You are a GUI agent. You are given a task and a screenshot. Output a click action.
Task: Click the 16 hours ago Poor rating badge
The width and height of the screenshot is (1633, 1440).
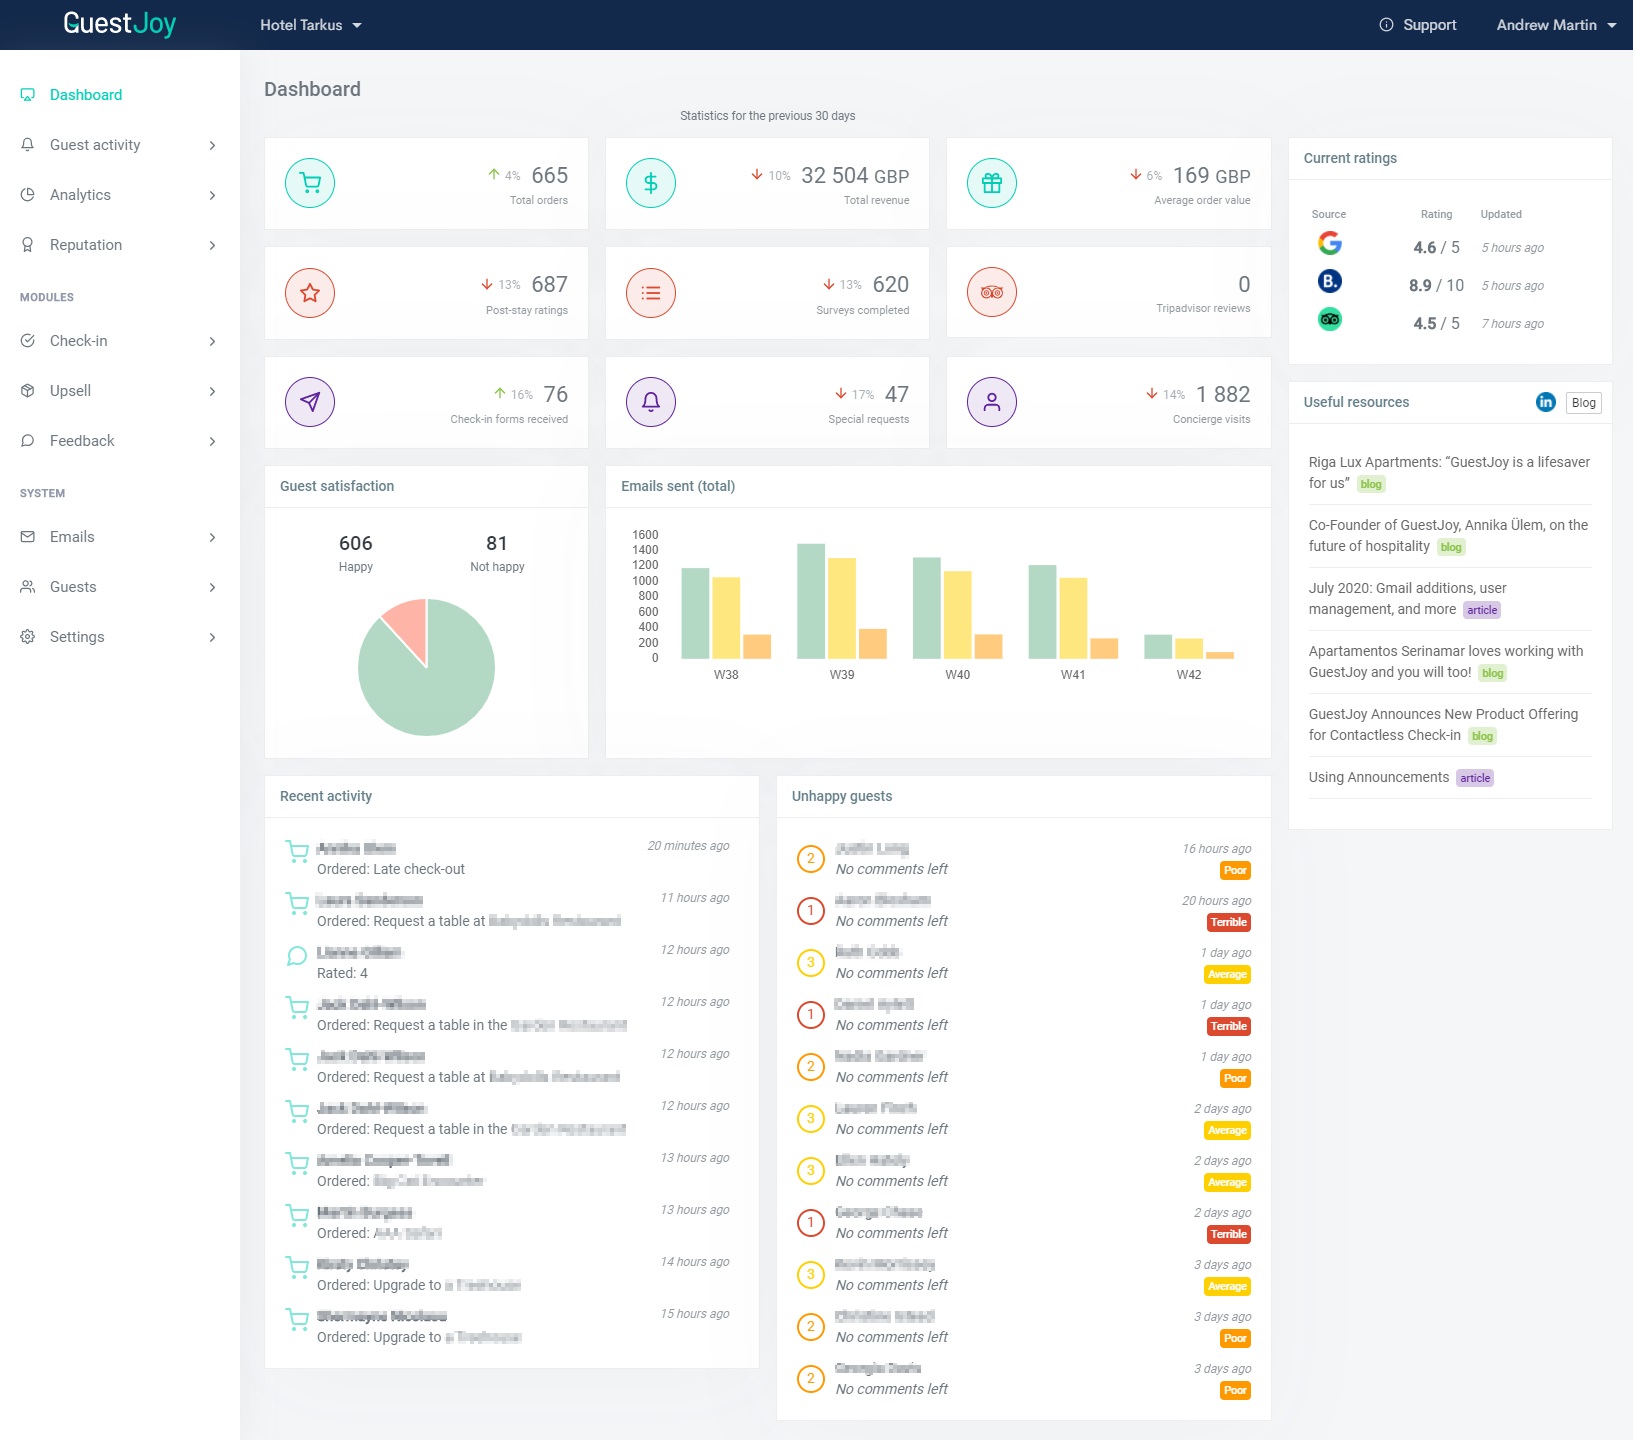click(x=1236, y=870)
